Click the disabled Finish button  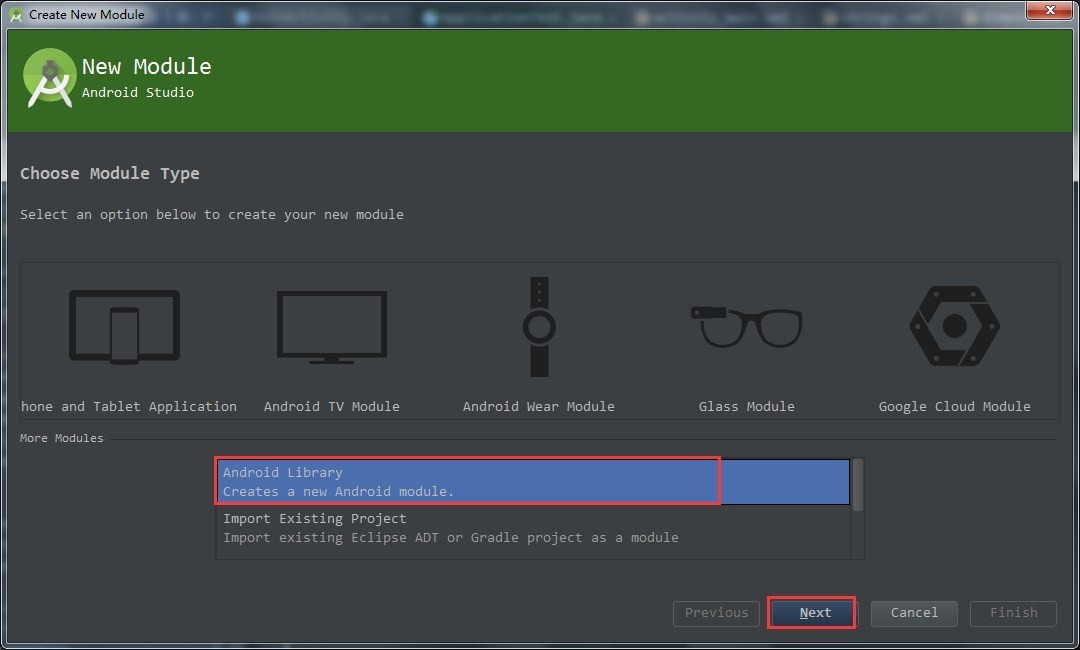[x=1013, y=613]
